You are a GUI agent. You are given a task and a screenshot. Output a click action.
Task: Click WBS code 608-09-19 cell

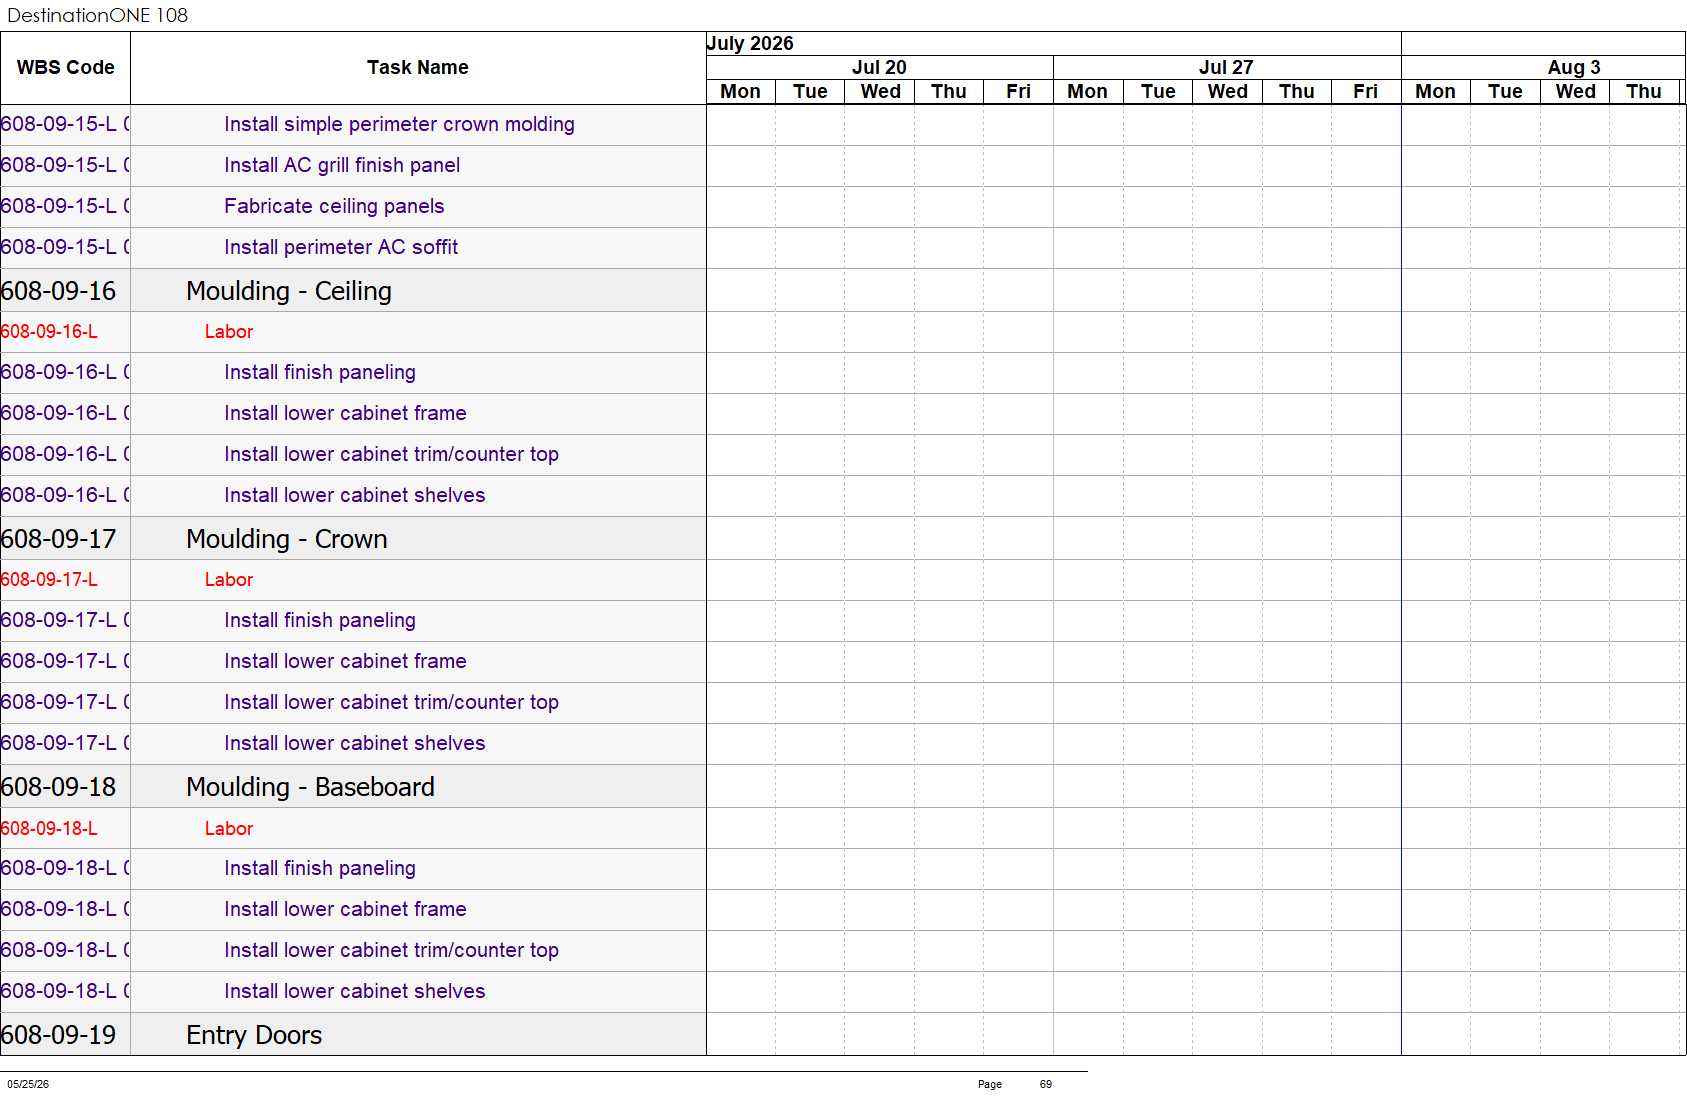coord(59,1035)
